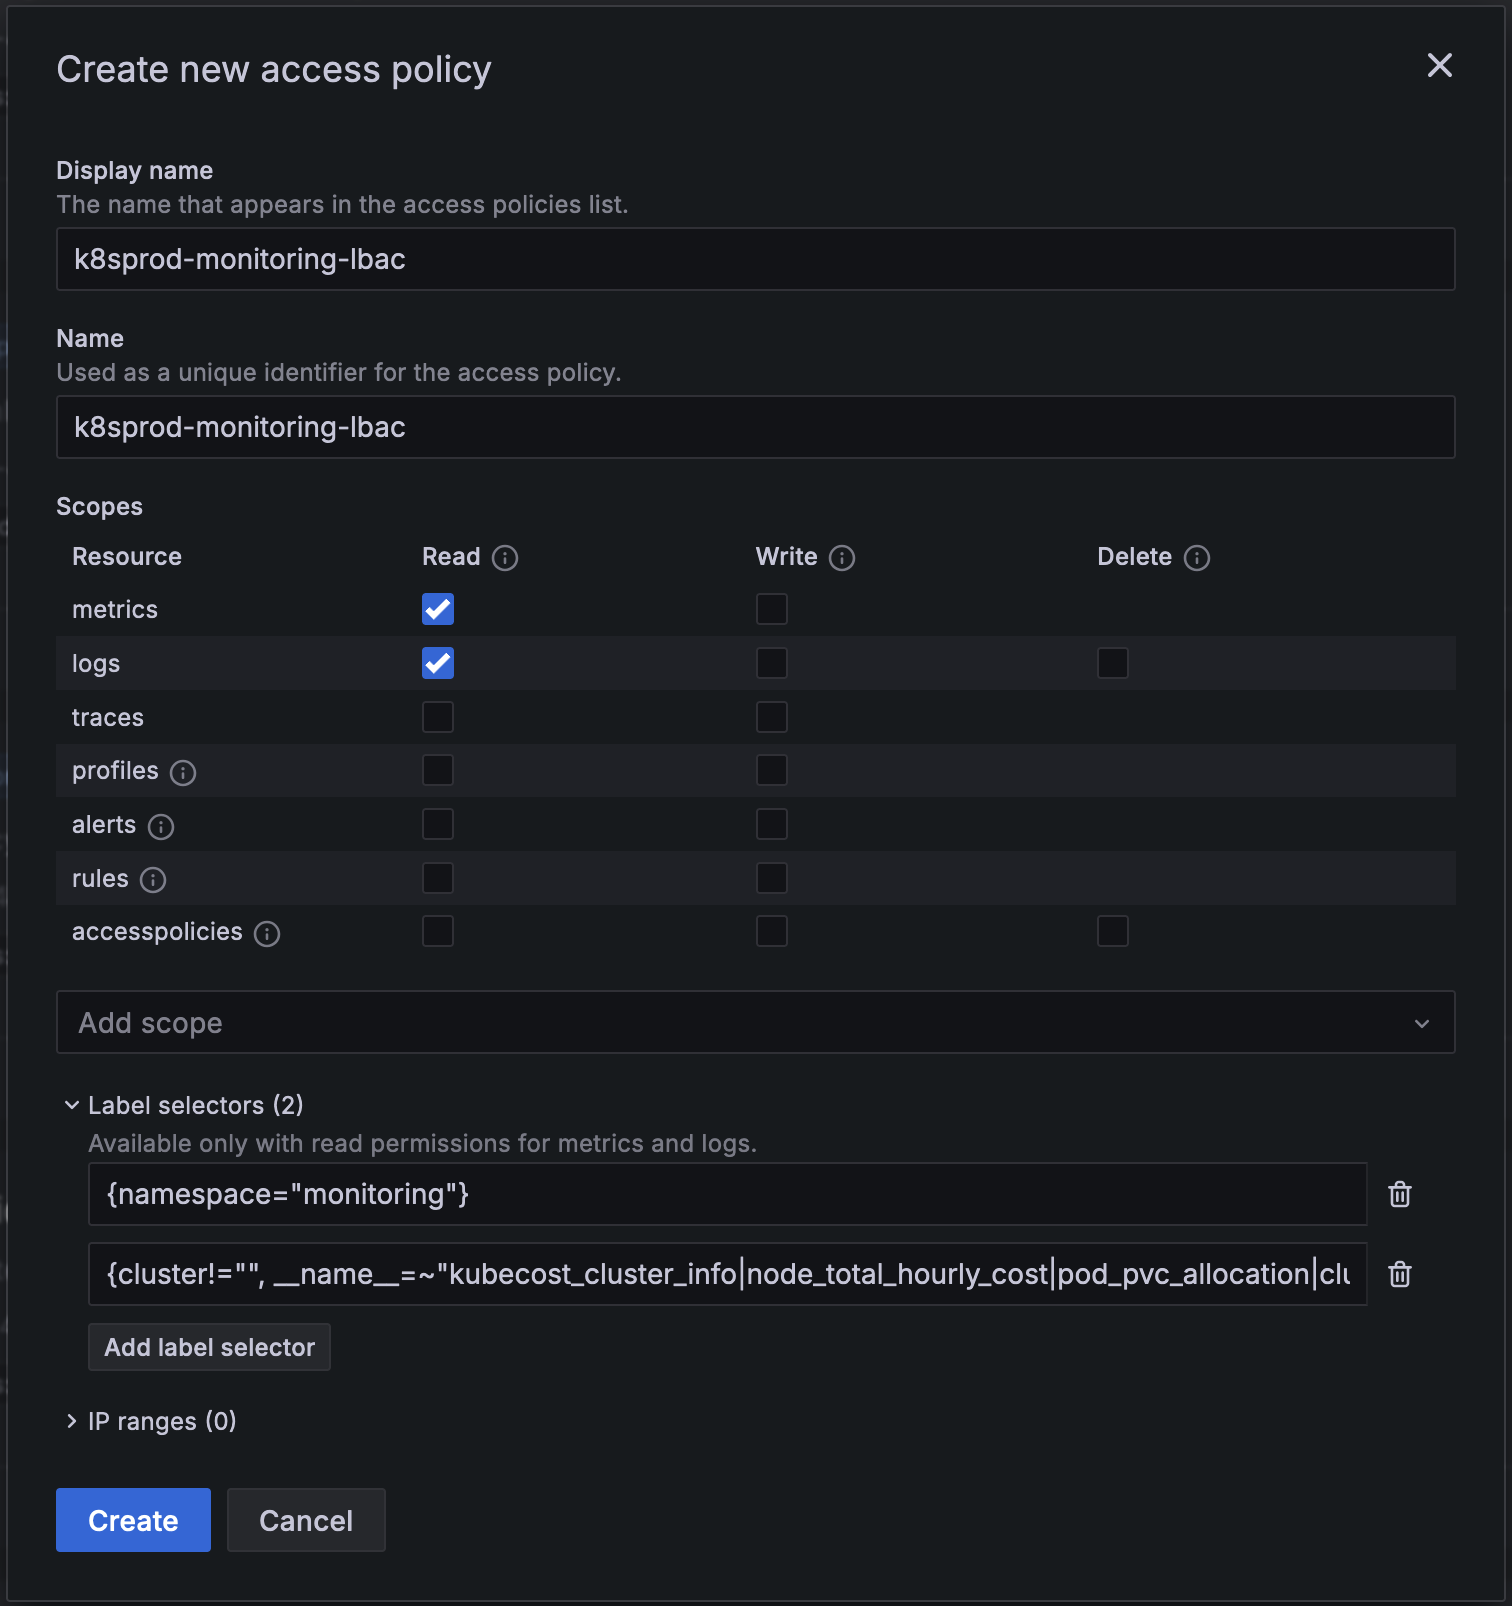Viewport: 1512px width, 1606px height.
Task: Click the Write scope info icon
Action: coord(842,558)
